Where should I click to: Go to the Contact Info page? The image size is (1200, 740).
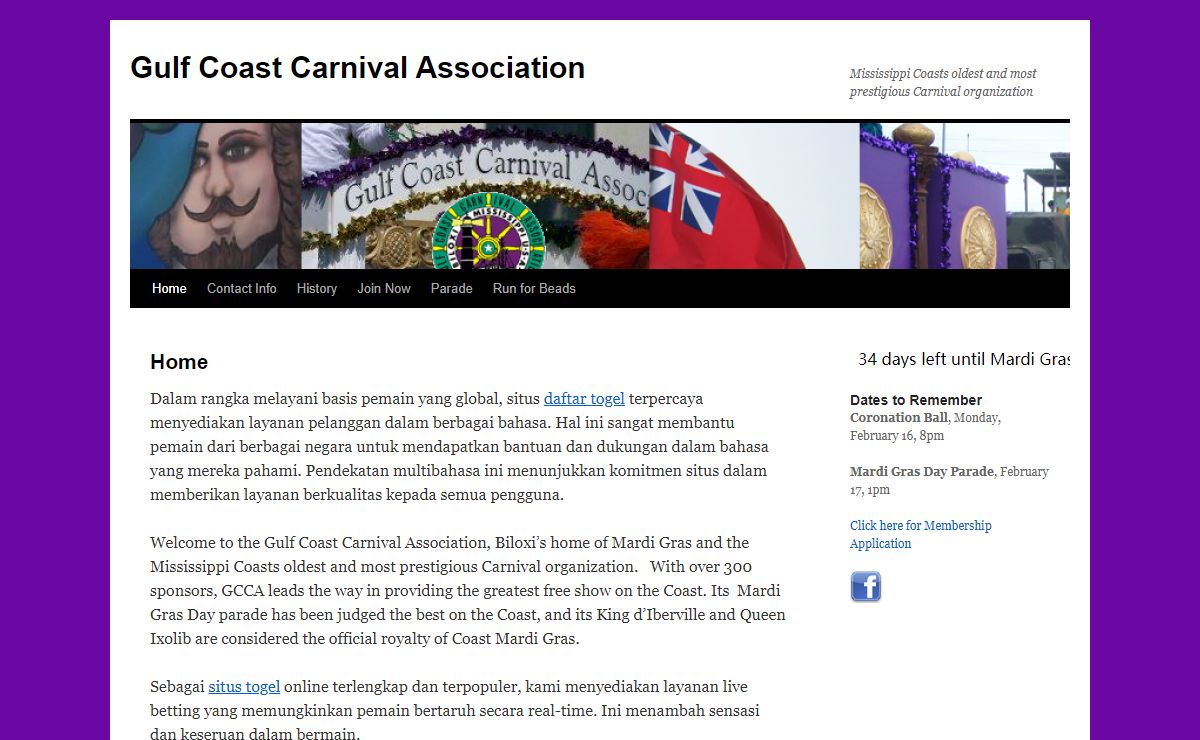coord(242,288)
